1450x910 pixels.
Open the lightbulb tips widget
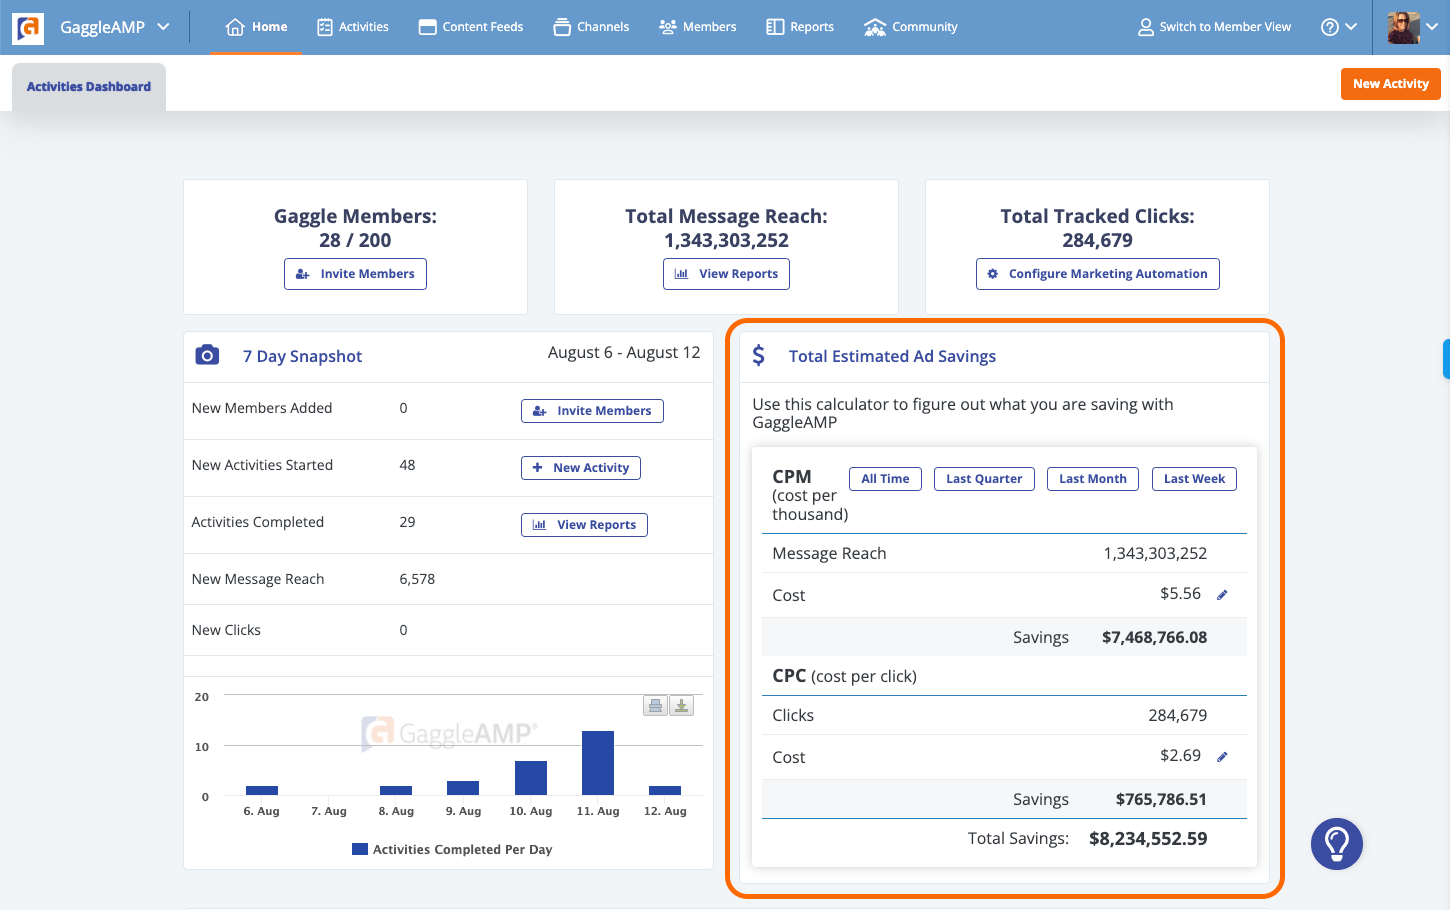point(1337,844)
